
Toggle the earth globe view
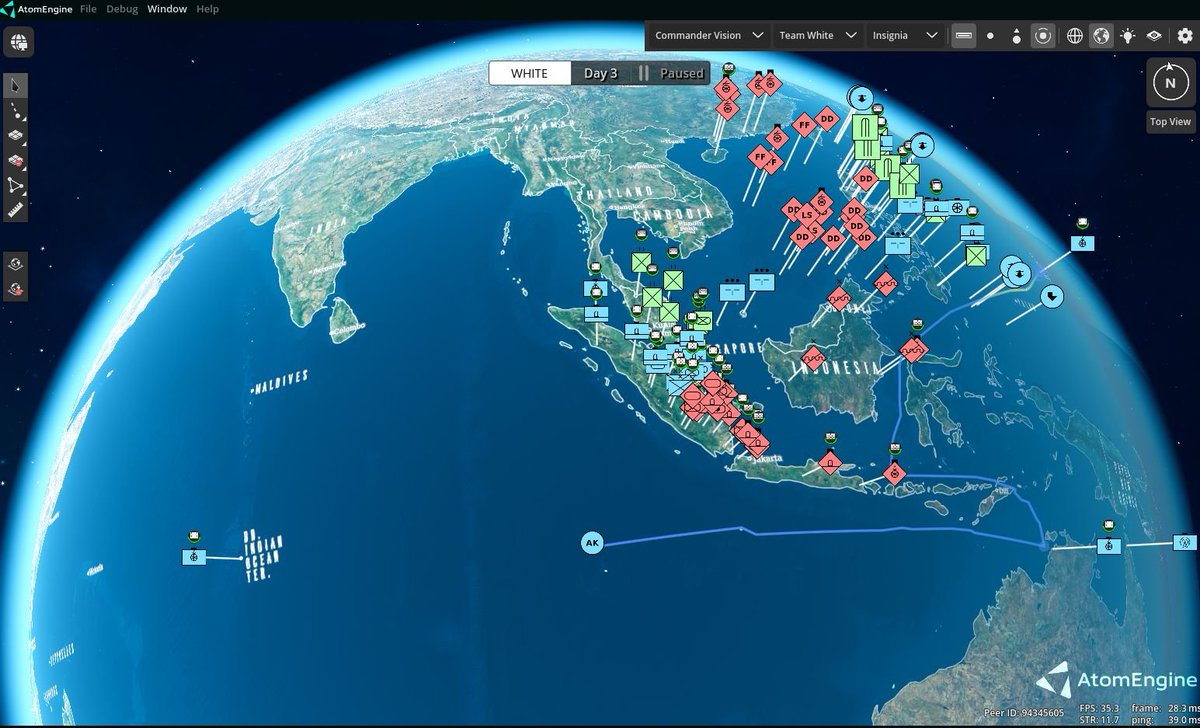point(1101,35)
